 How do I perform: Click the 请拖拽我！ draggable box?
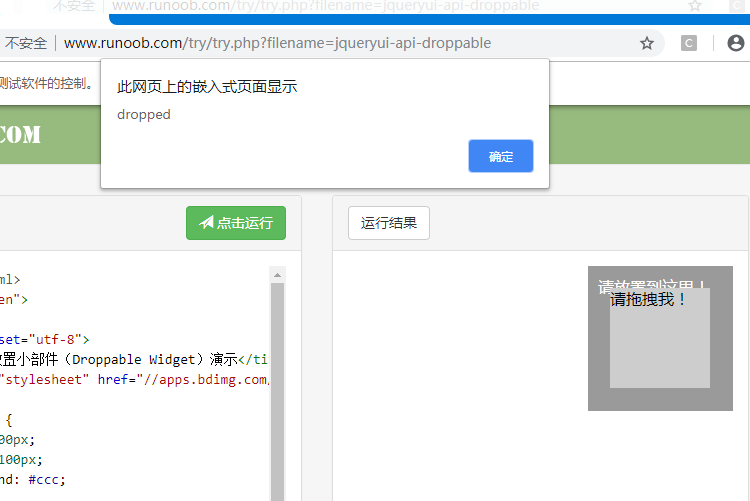(660, 338)
